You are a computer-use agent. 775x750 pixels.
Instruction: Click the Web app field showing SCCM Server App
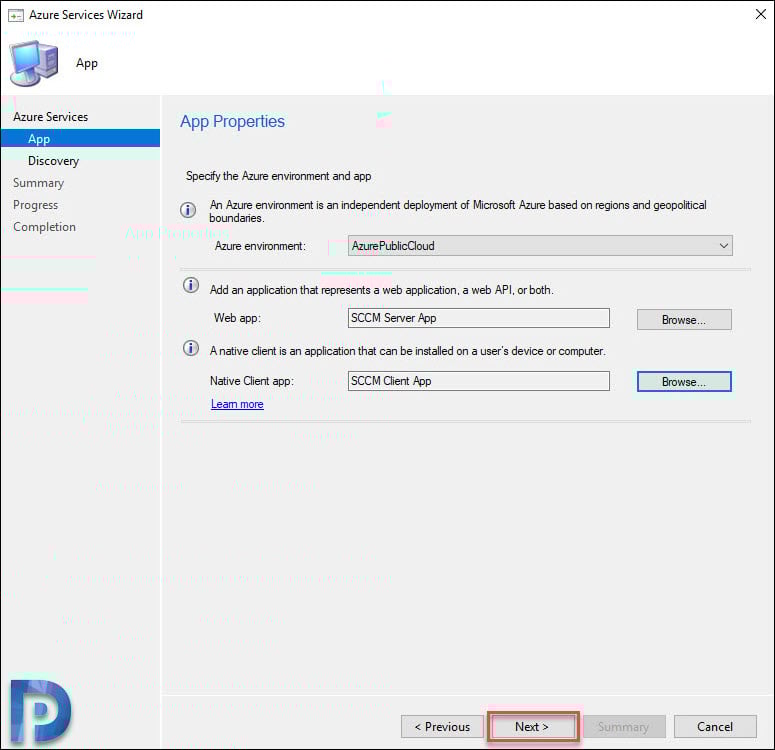point(479,318)
